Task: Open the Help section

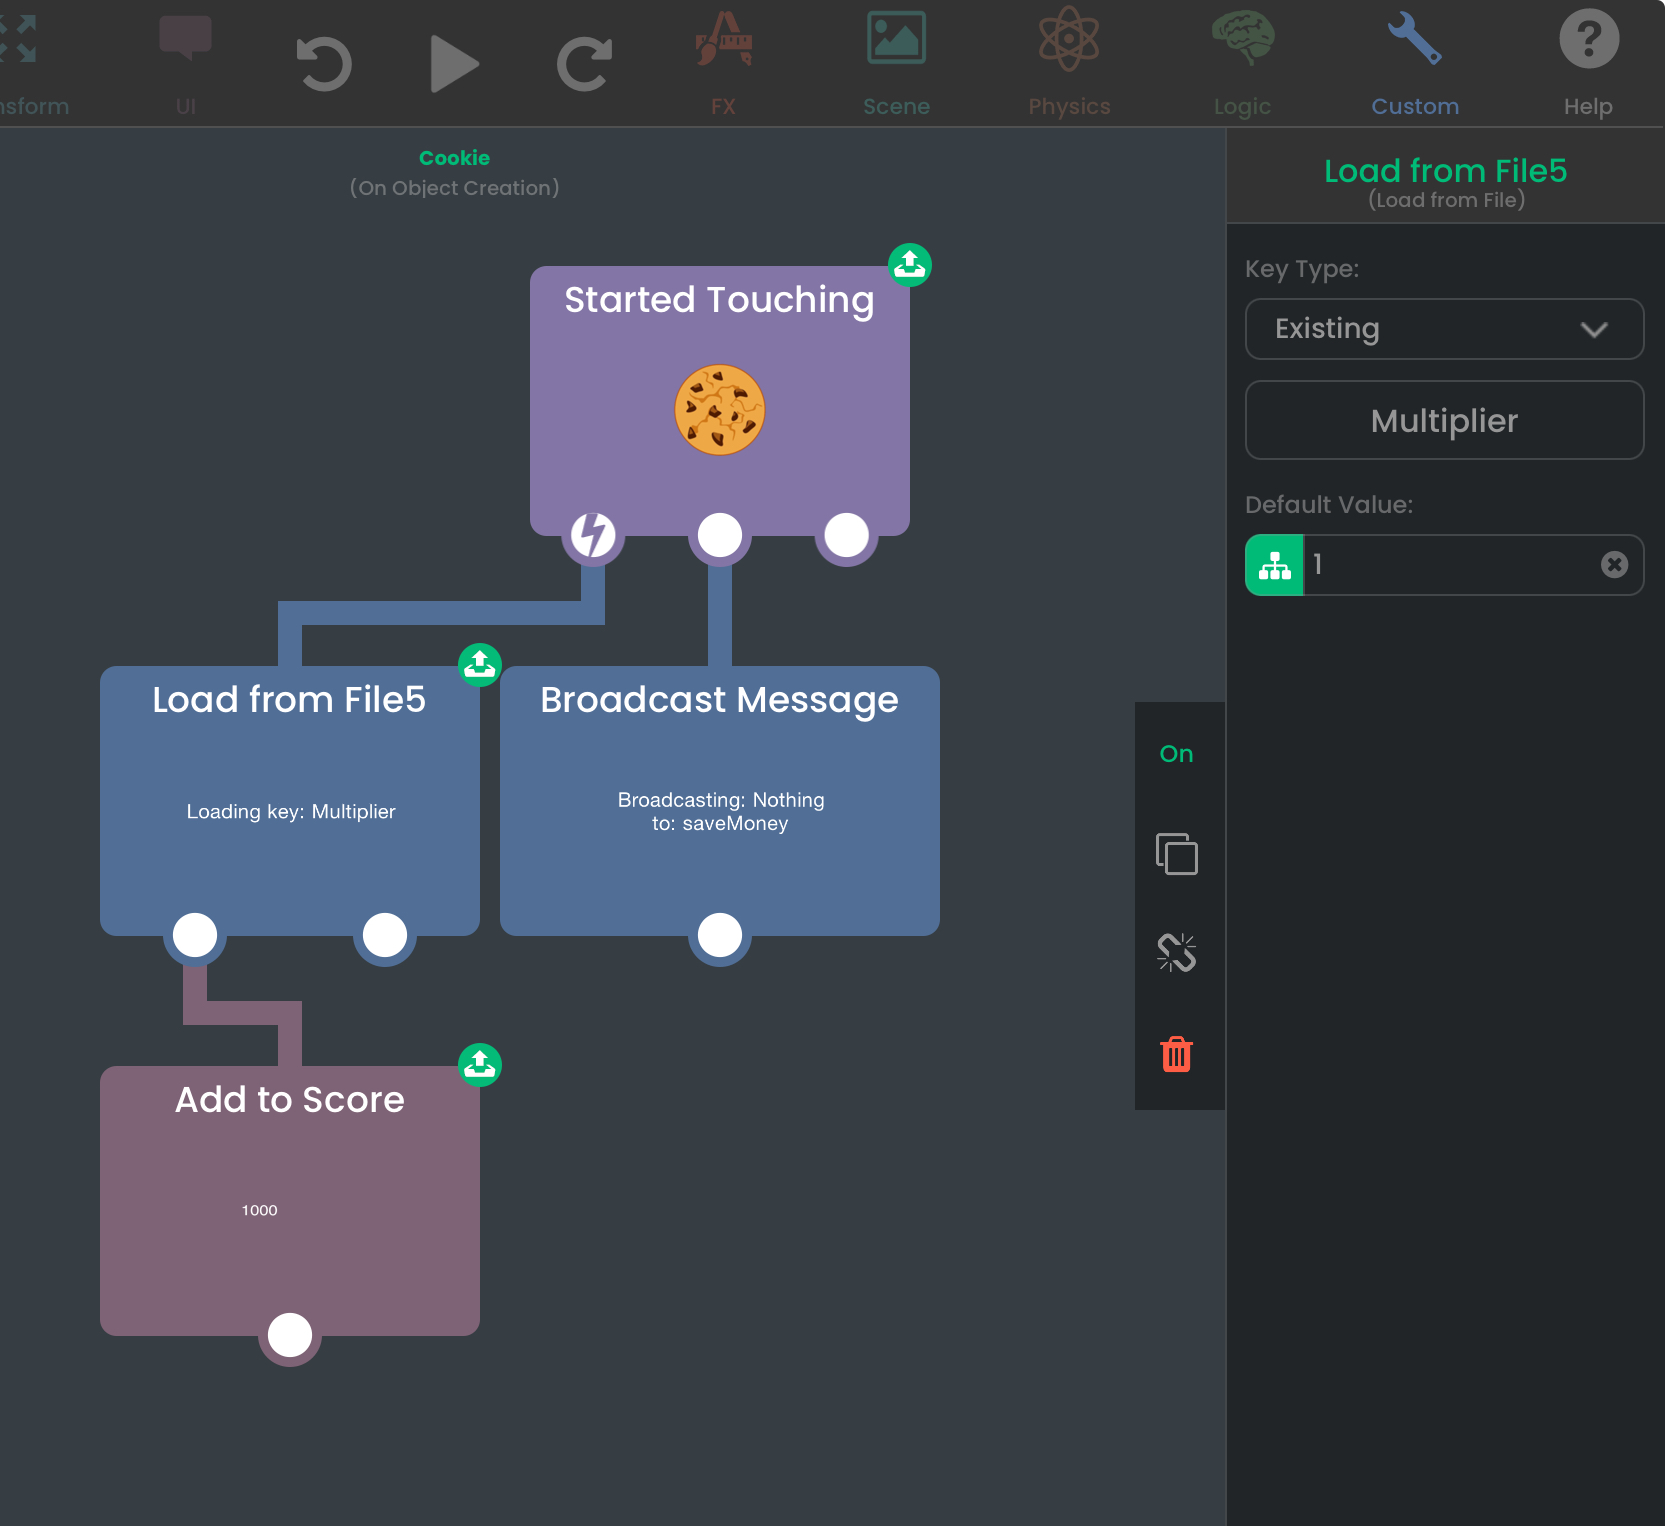Action: click(1588, 64)
